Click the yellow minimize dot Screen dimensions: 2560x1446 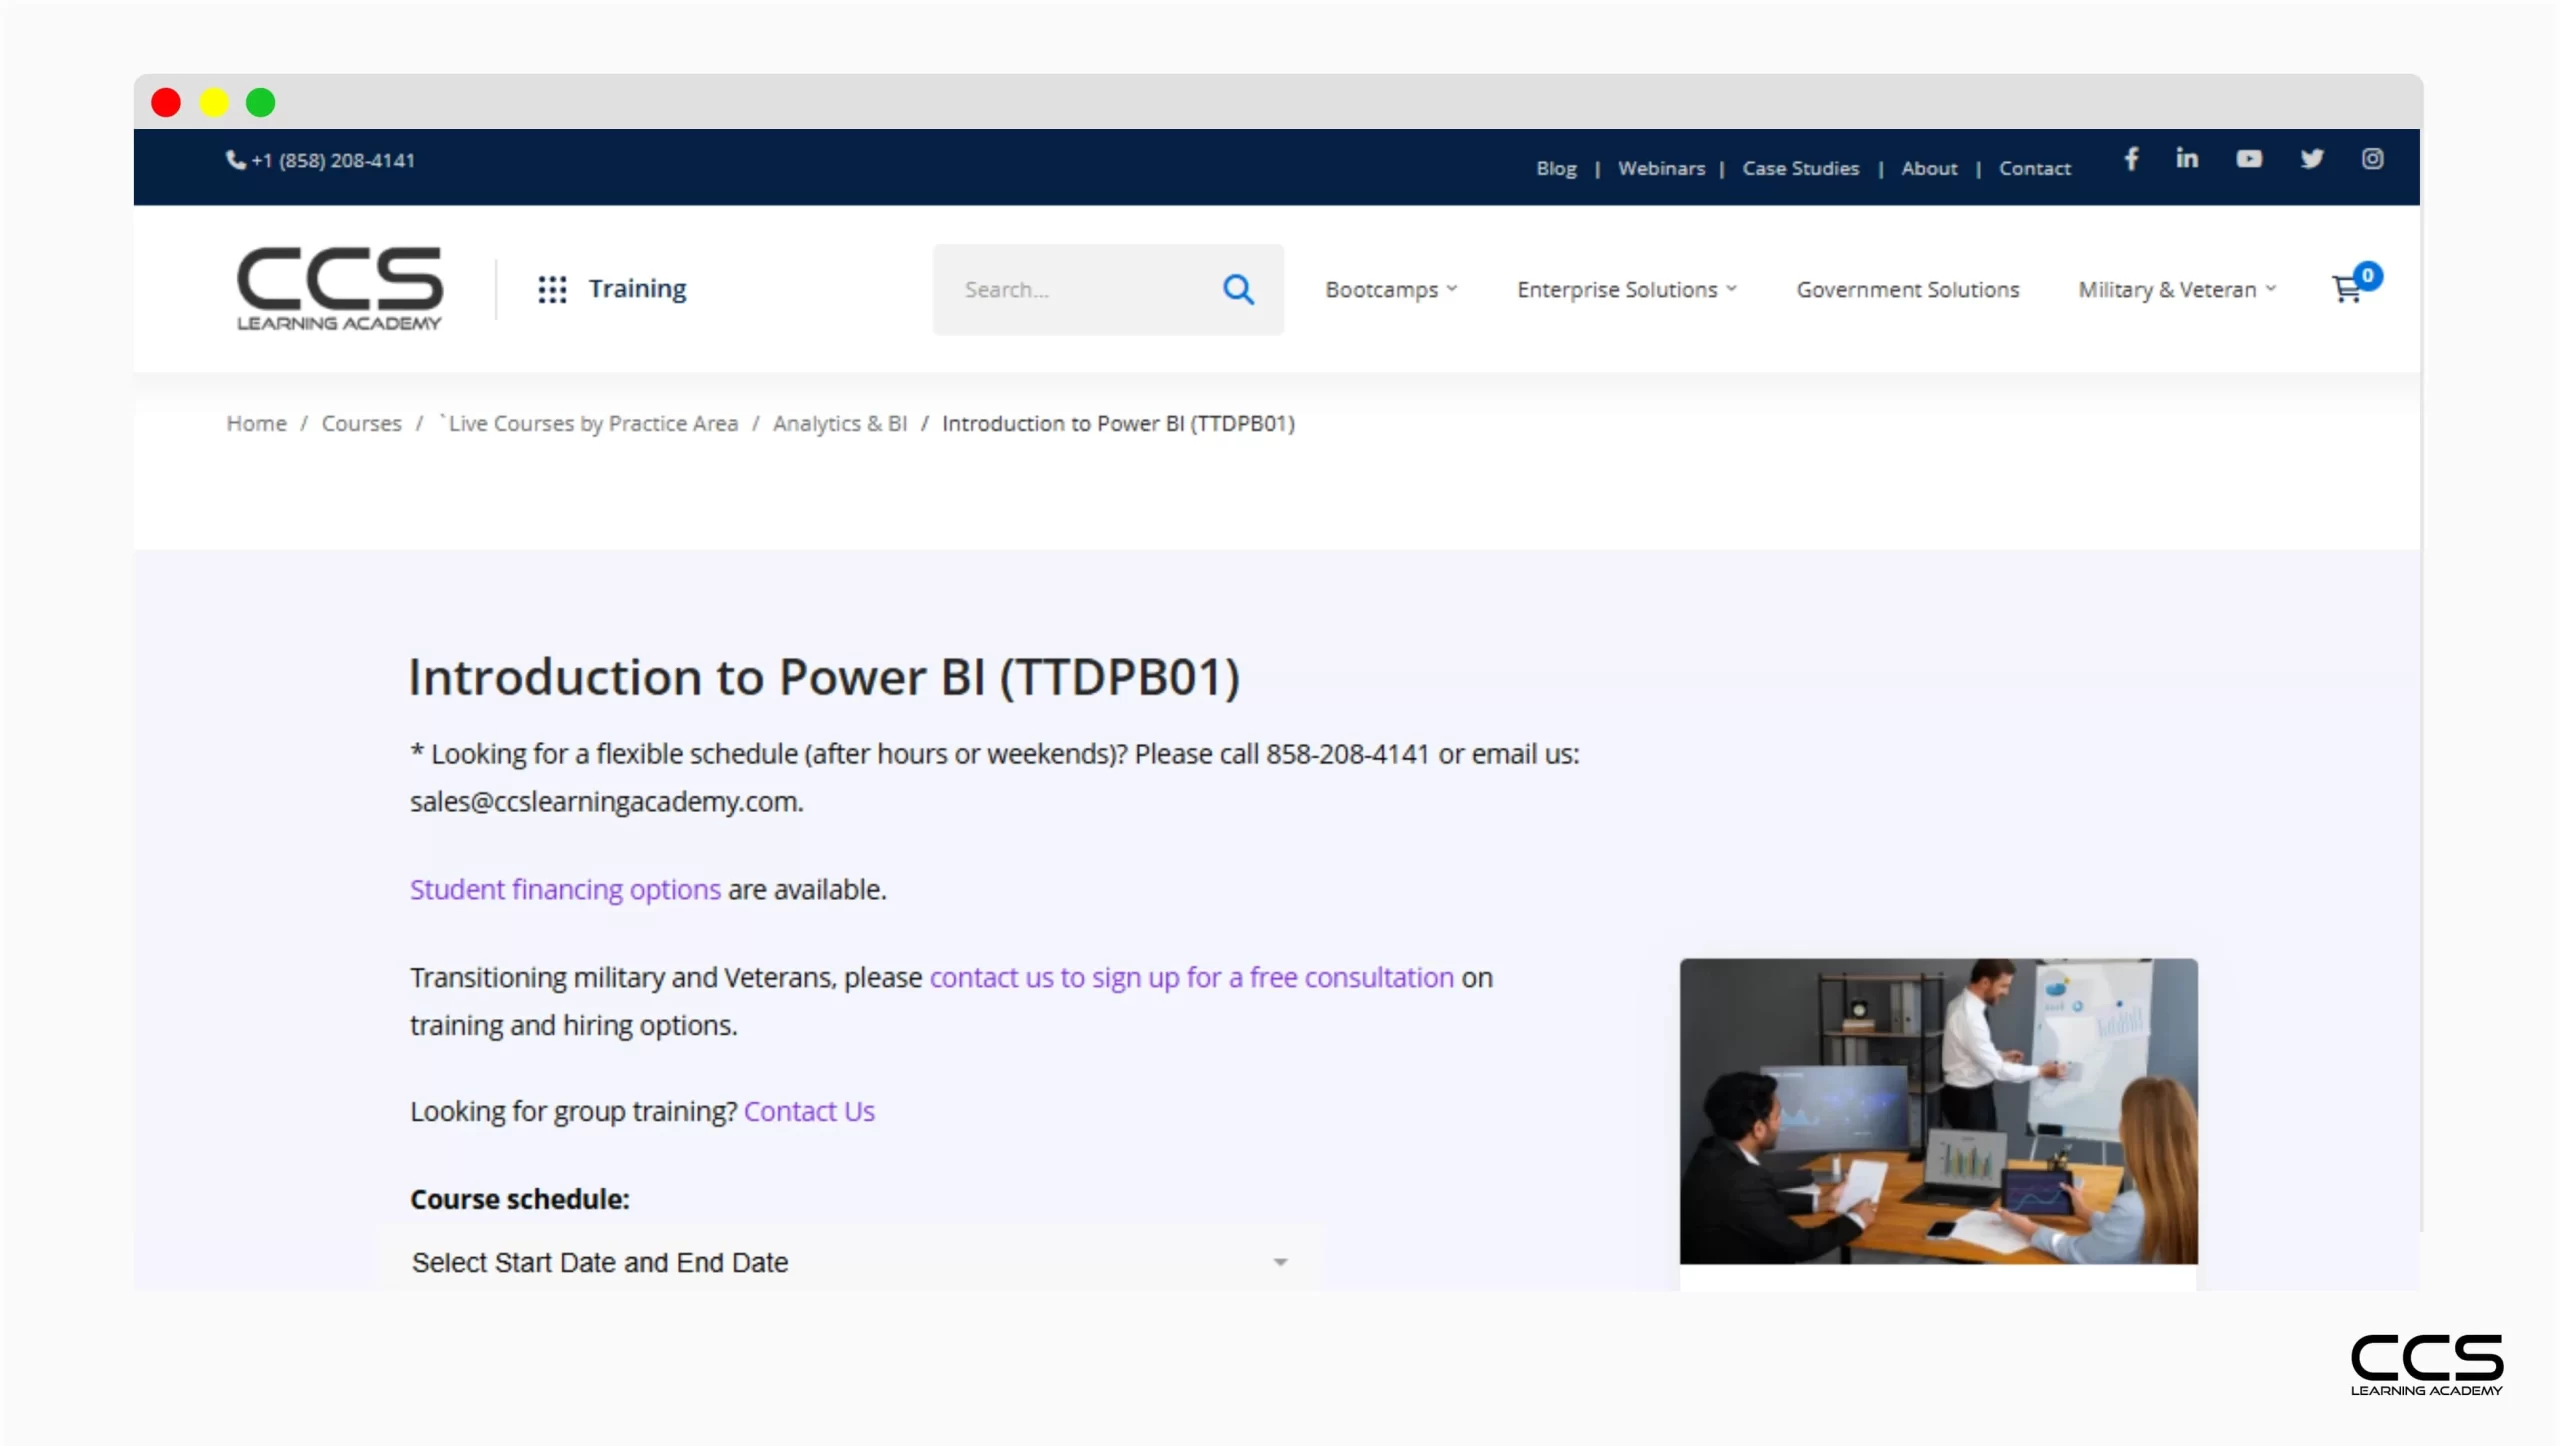(x=214, y=102)
